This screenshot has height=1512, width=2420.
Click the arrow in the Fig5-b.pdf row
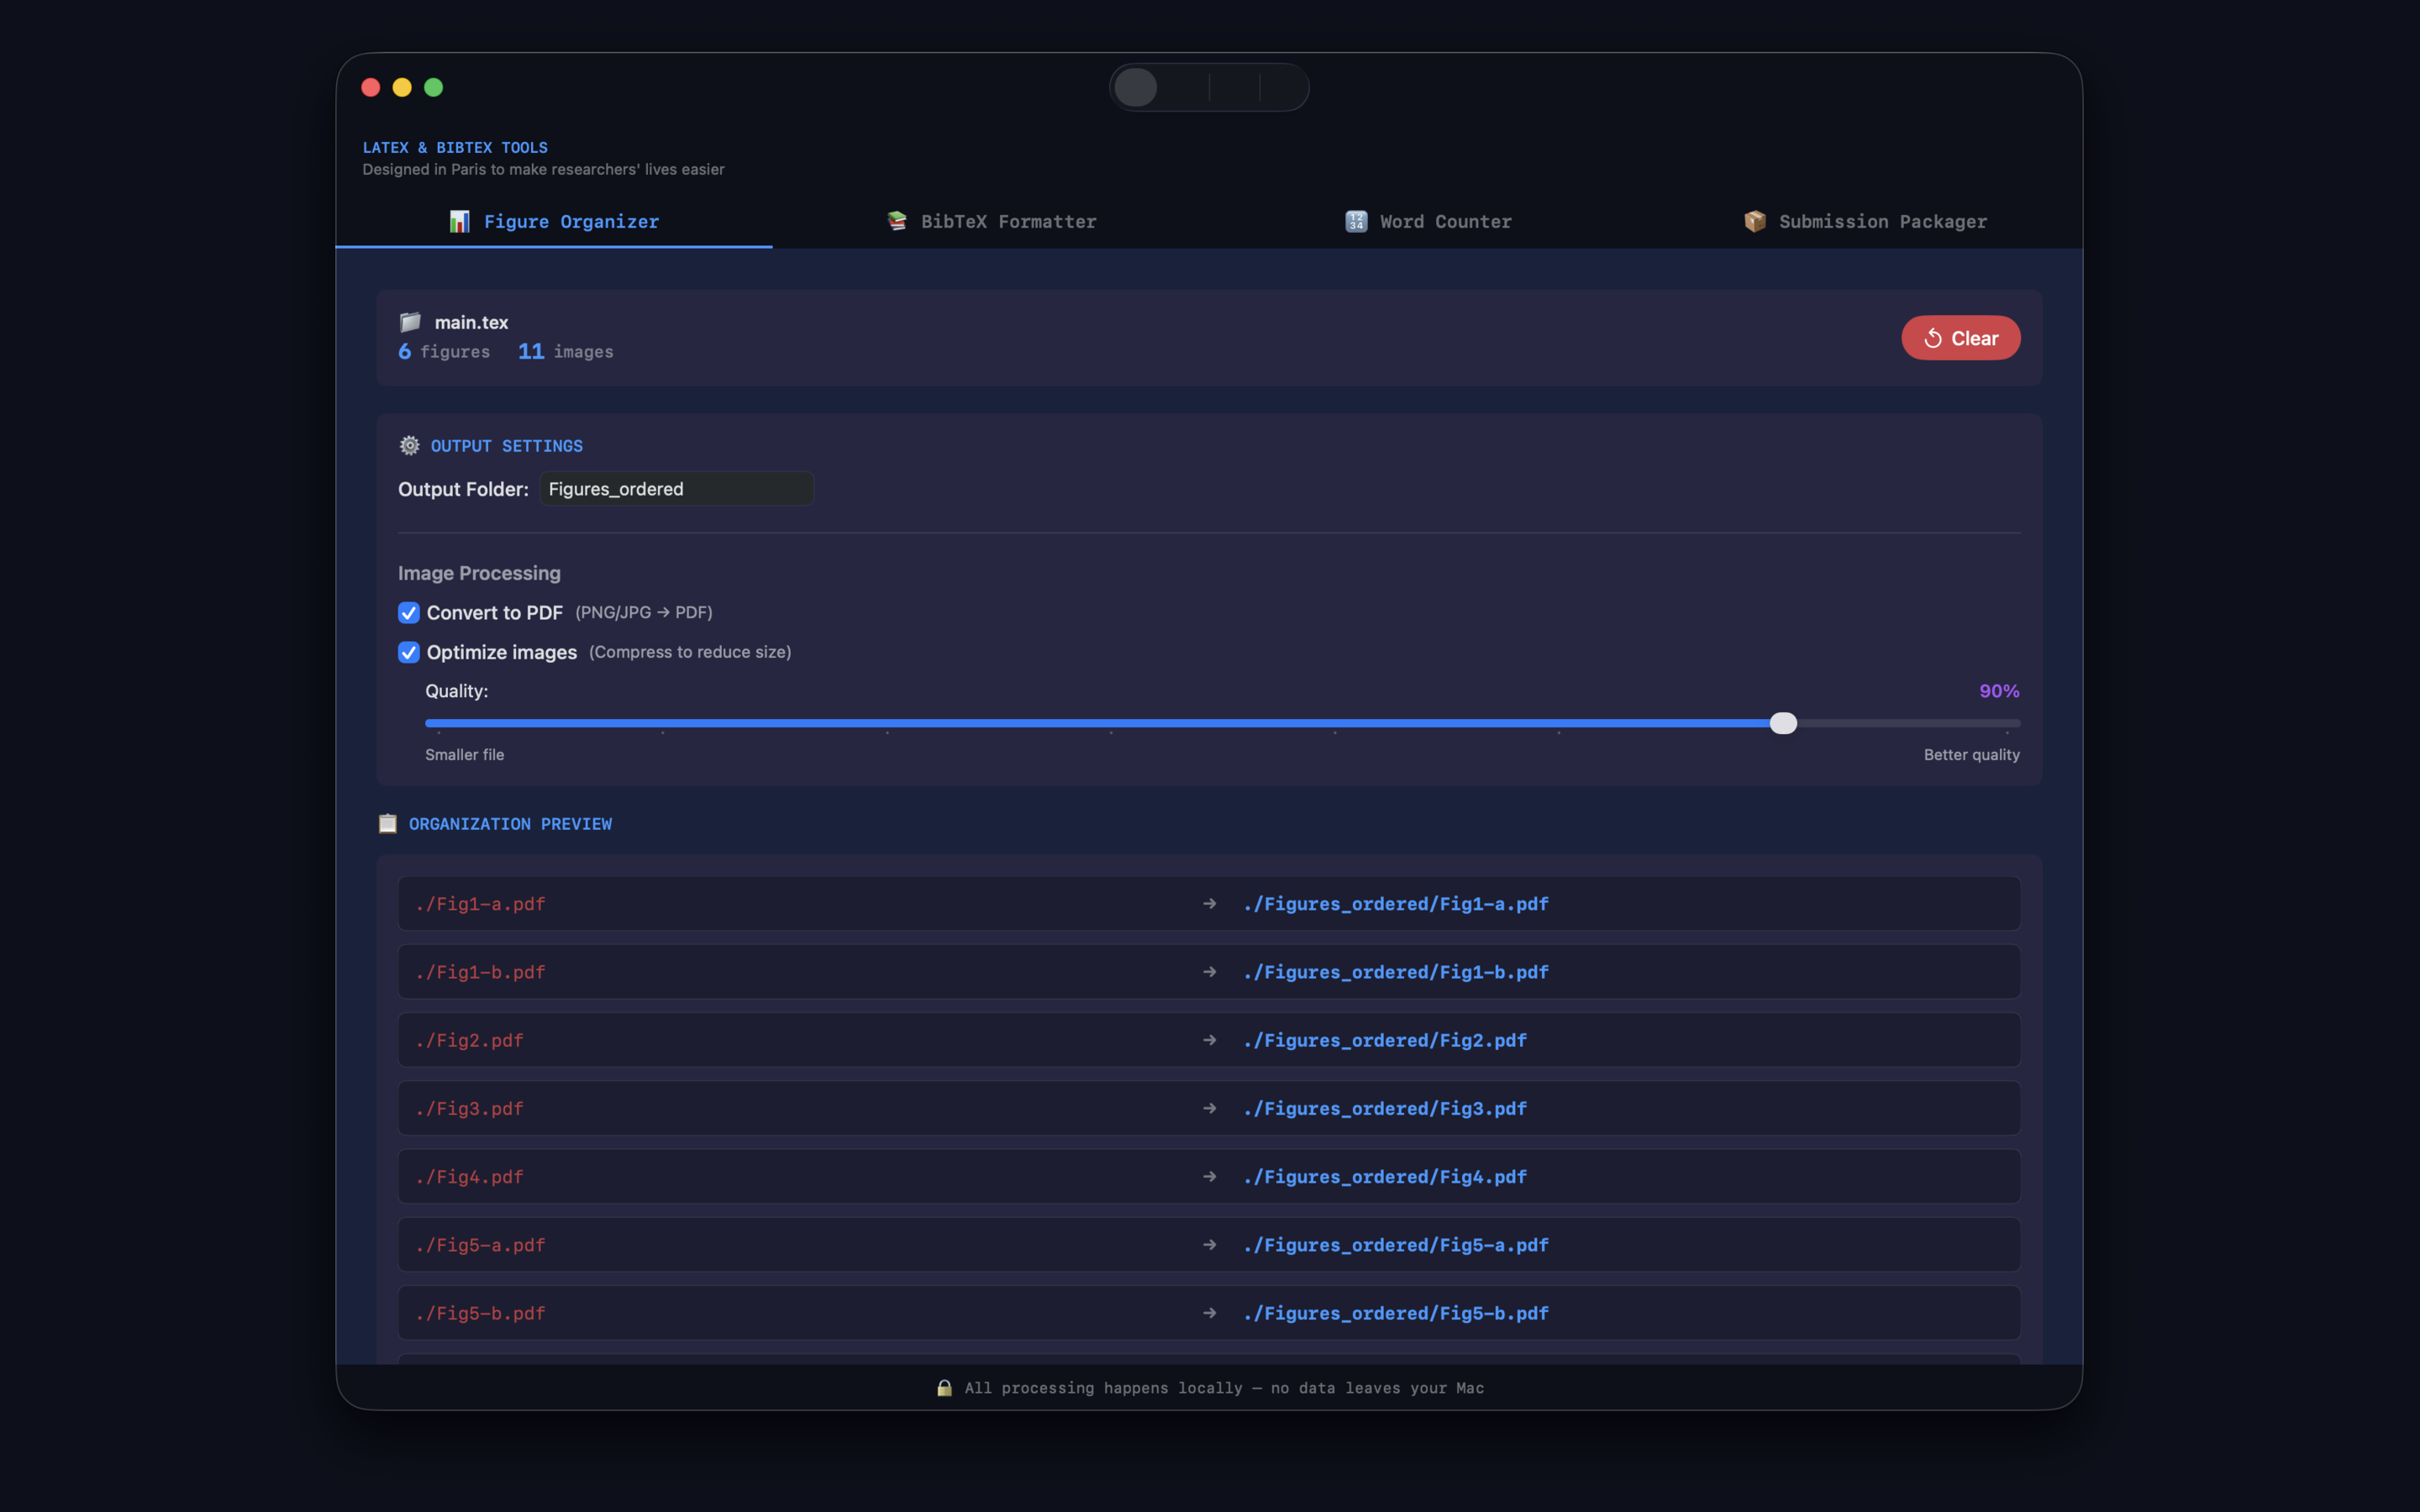1210,1313
